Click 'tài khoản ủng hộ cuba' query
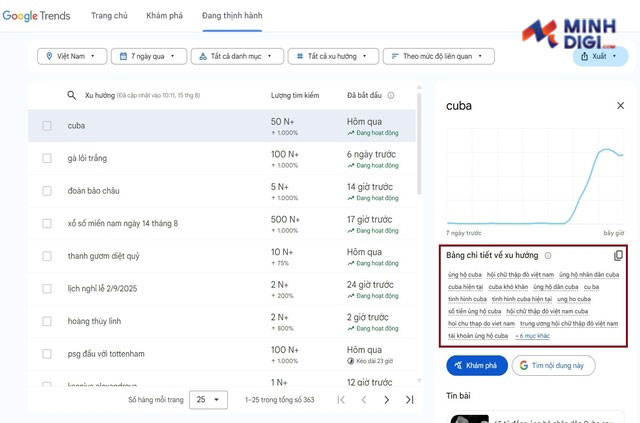The height and width of the screenshot is (423, 640). click(x=478, y=336)
